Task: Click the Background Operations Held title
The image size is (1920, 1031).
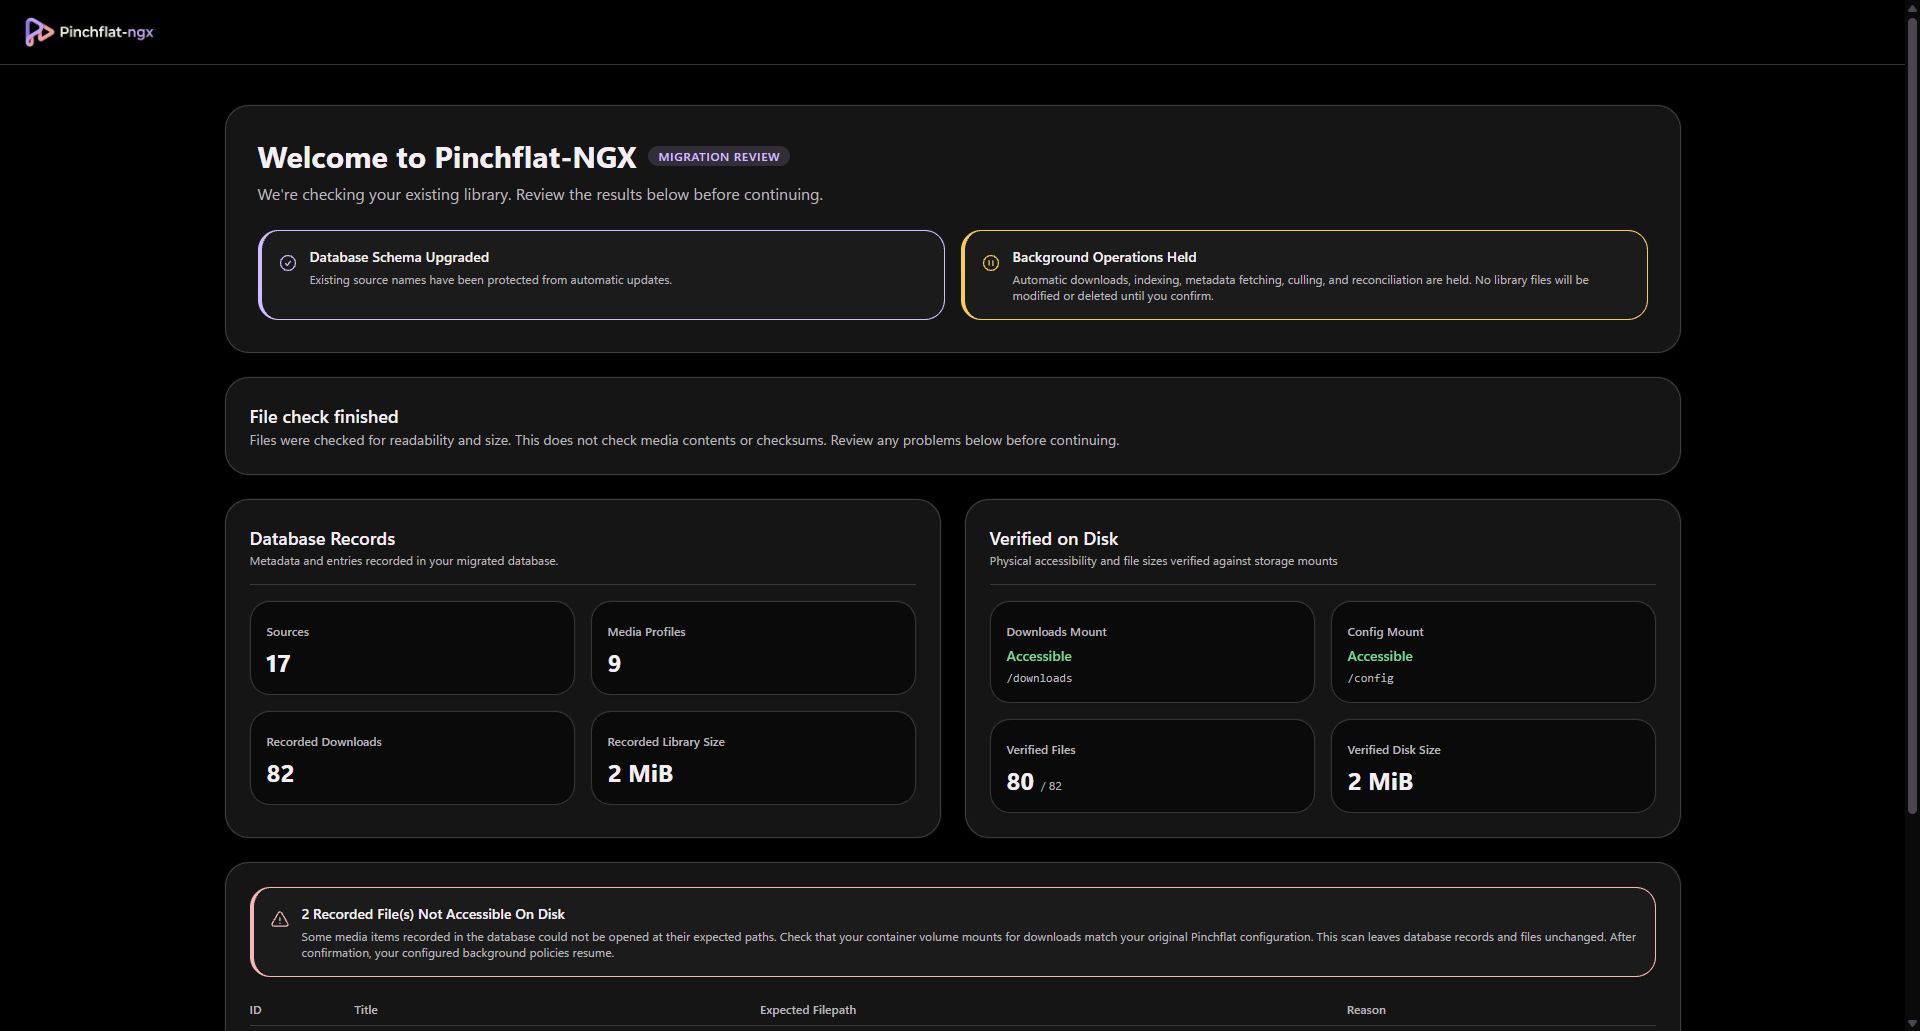Action: [x=1104, y=257]
